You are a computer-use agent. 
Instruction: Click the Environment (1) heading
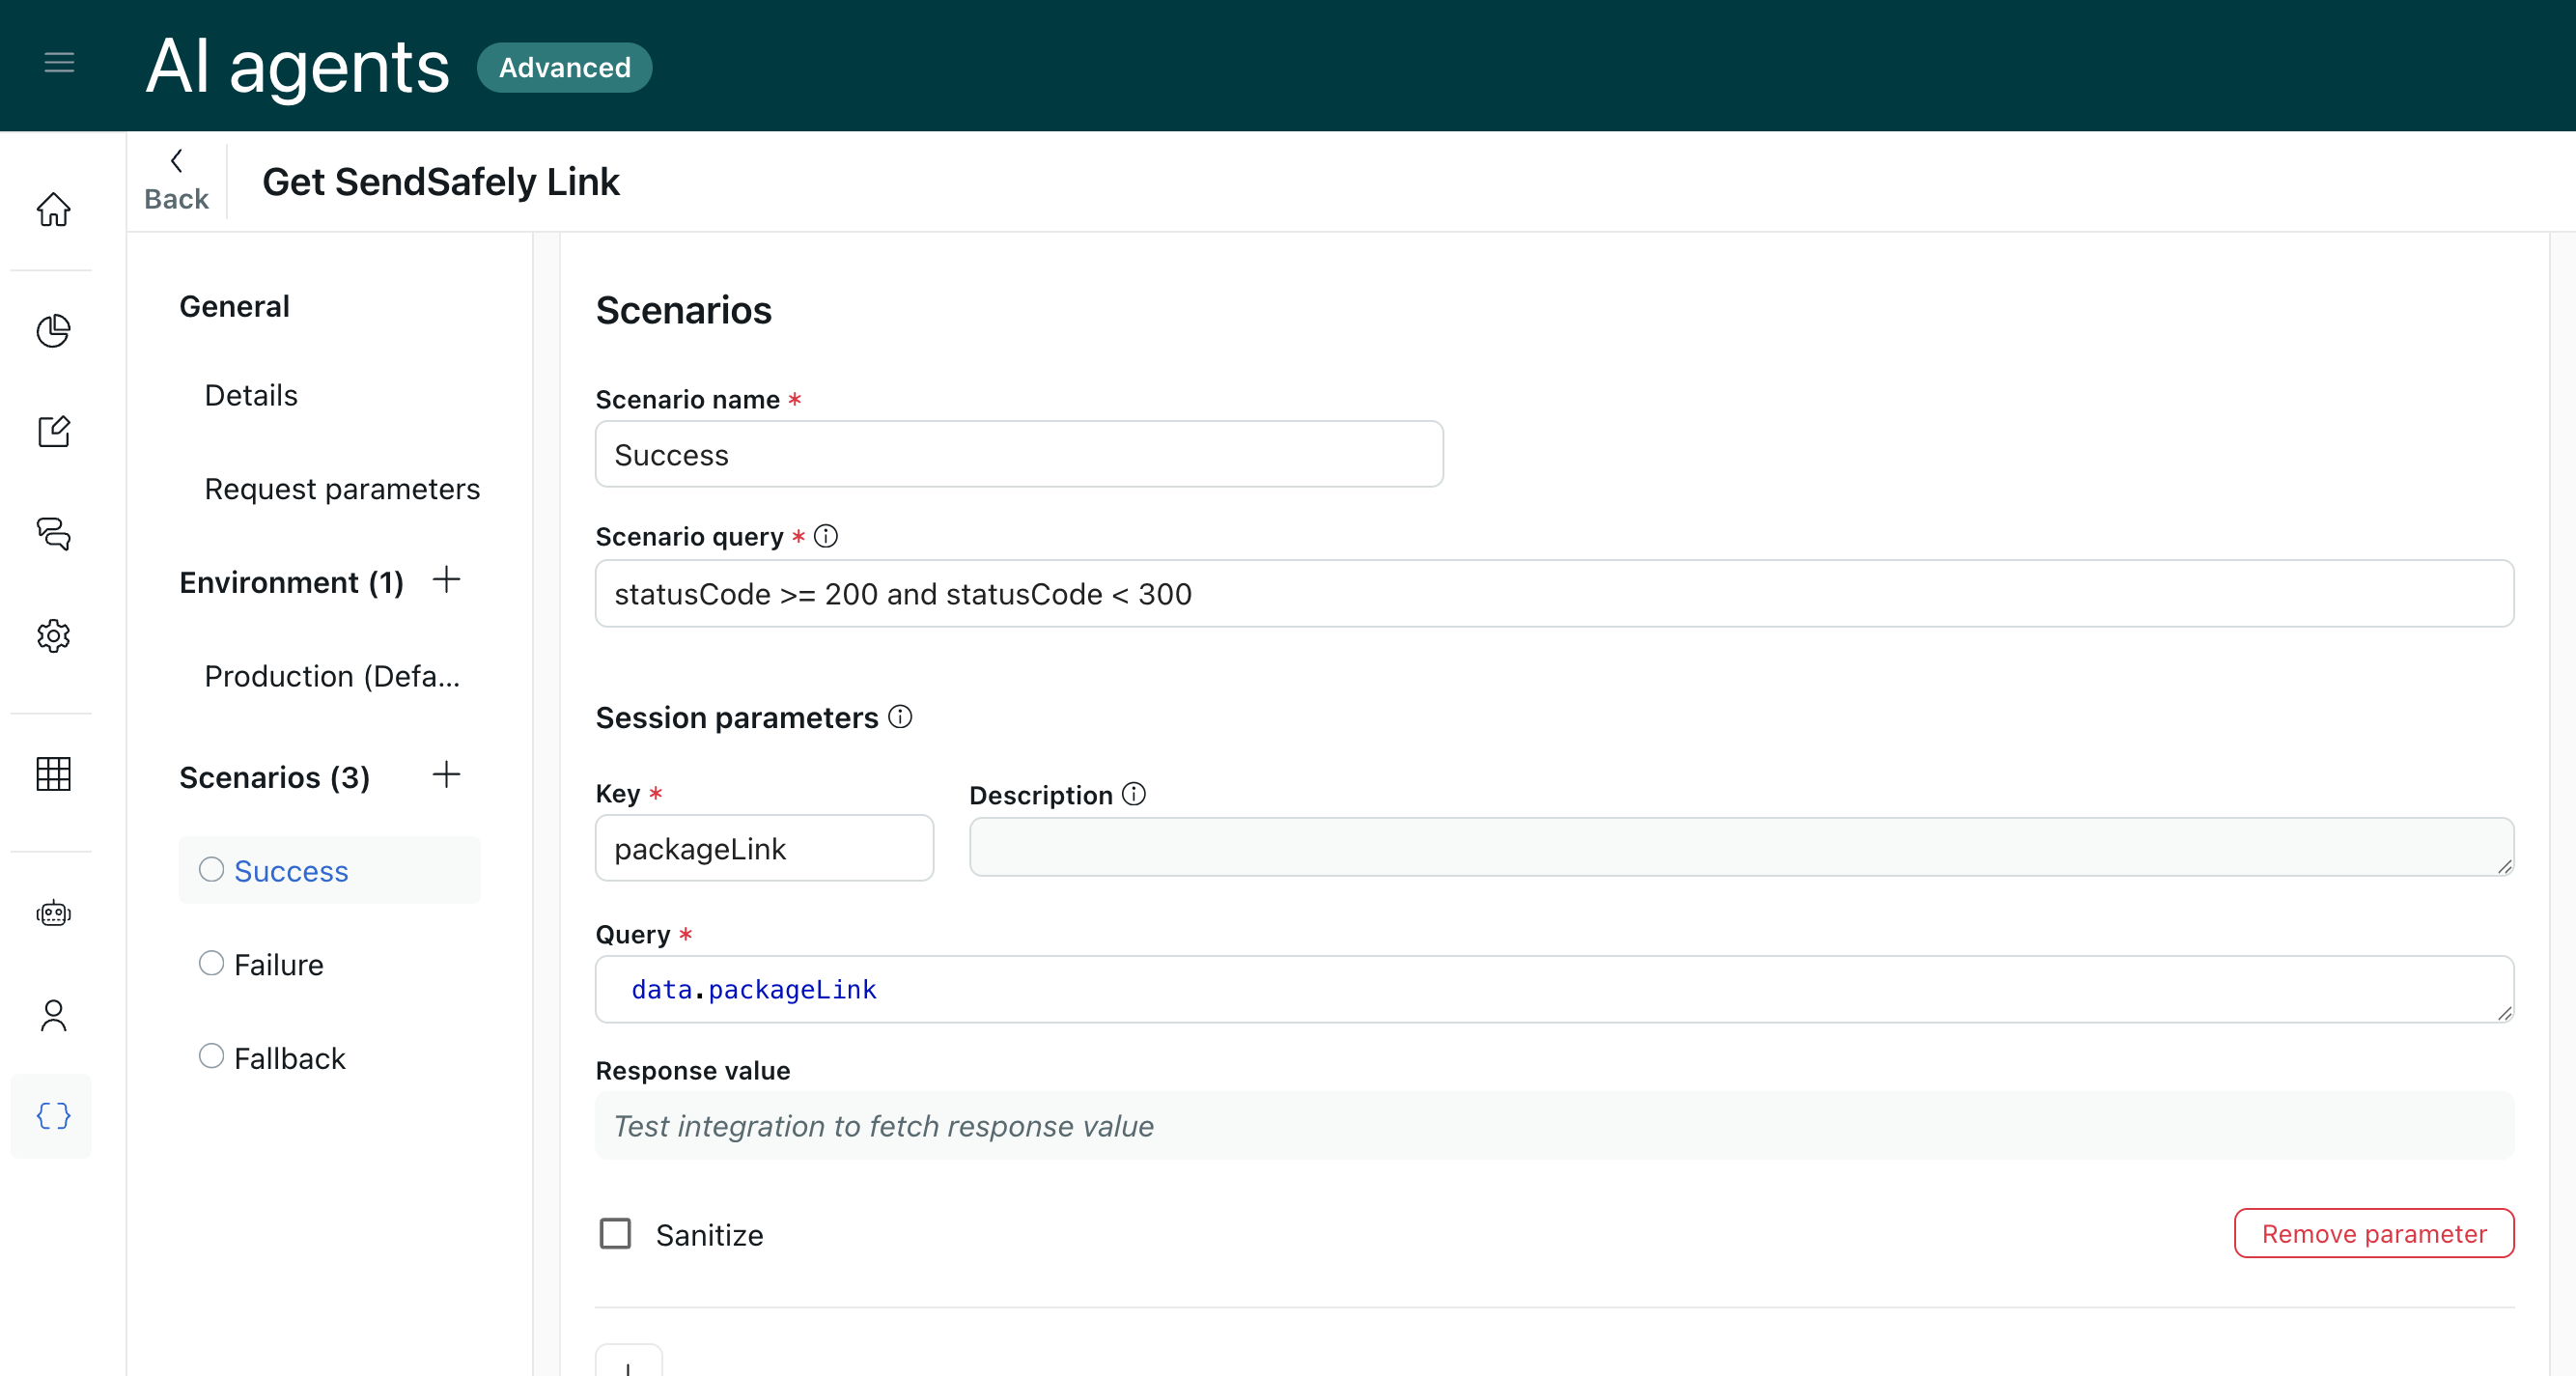292,583
